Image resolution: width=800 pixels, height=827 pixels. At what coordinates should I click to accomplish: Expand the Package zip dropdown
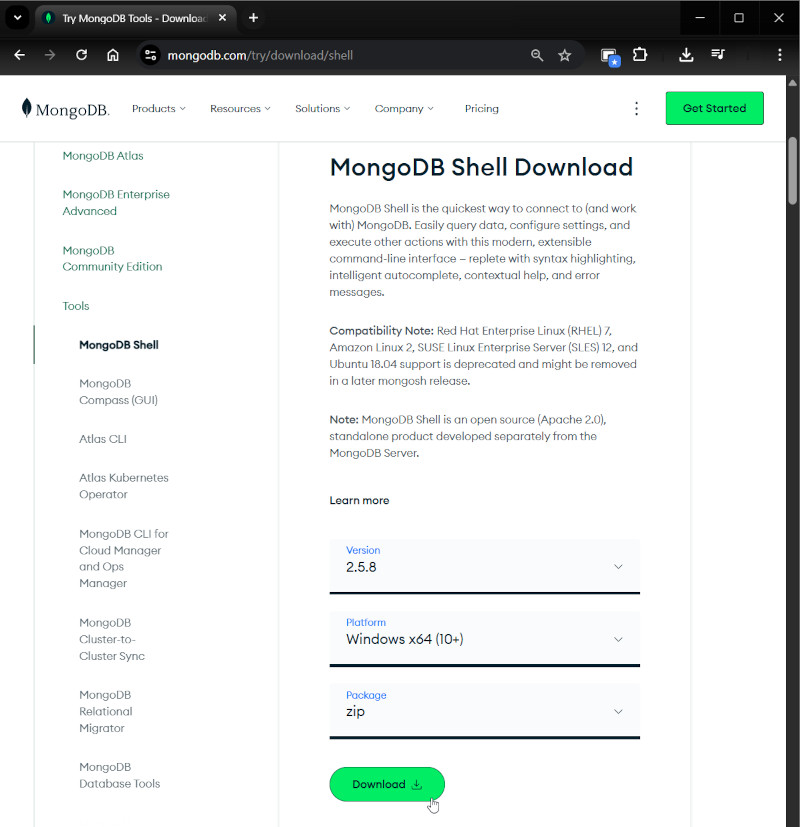click(484, 711)
